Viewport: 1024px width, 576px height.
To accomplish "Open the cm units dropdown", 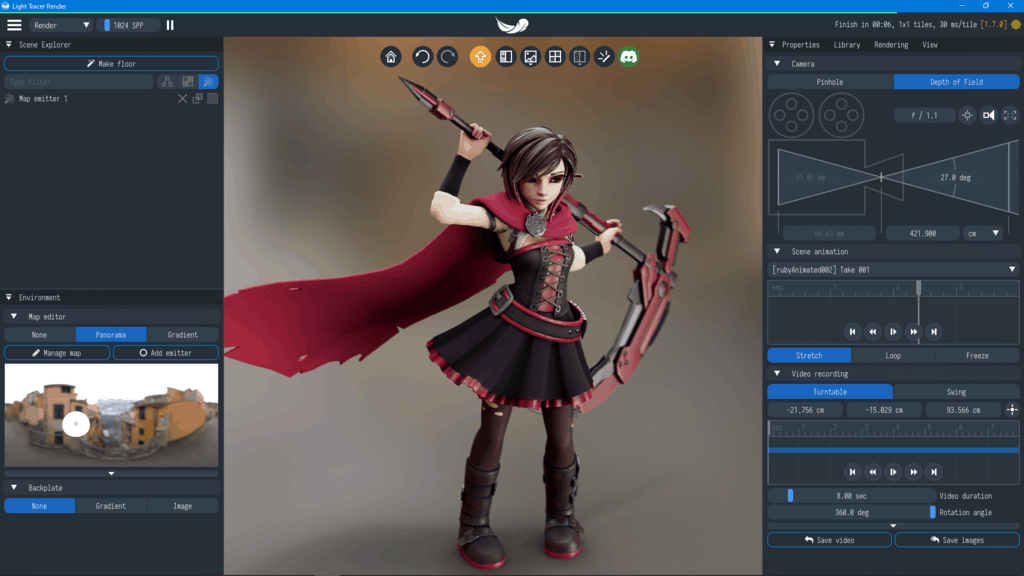I will (983, 233).
